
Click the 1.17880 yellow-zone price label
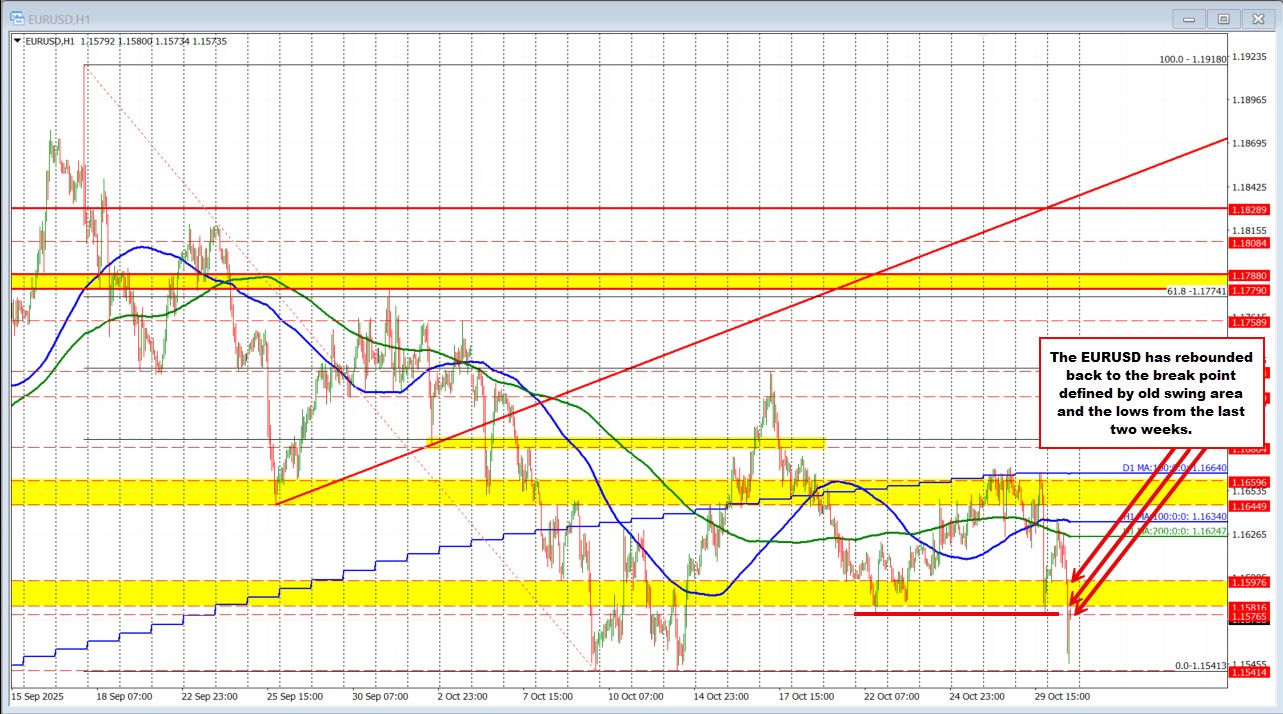point(1248,275)
